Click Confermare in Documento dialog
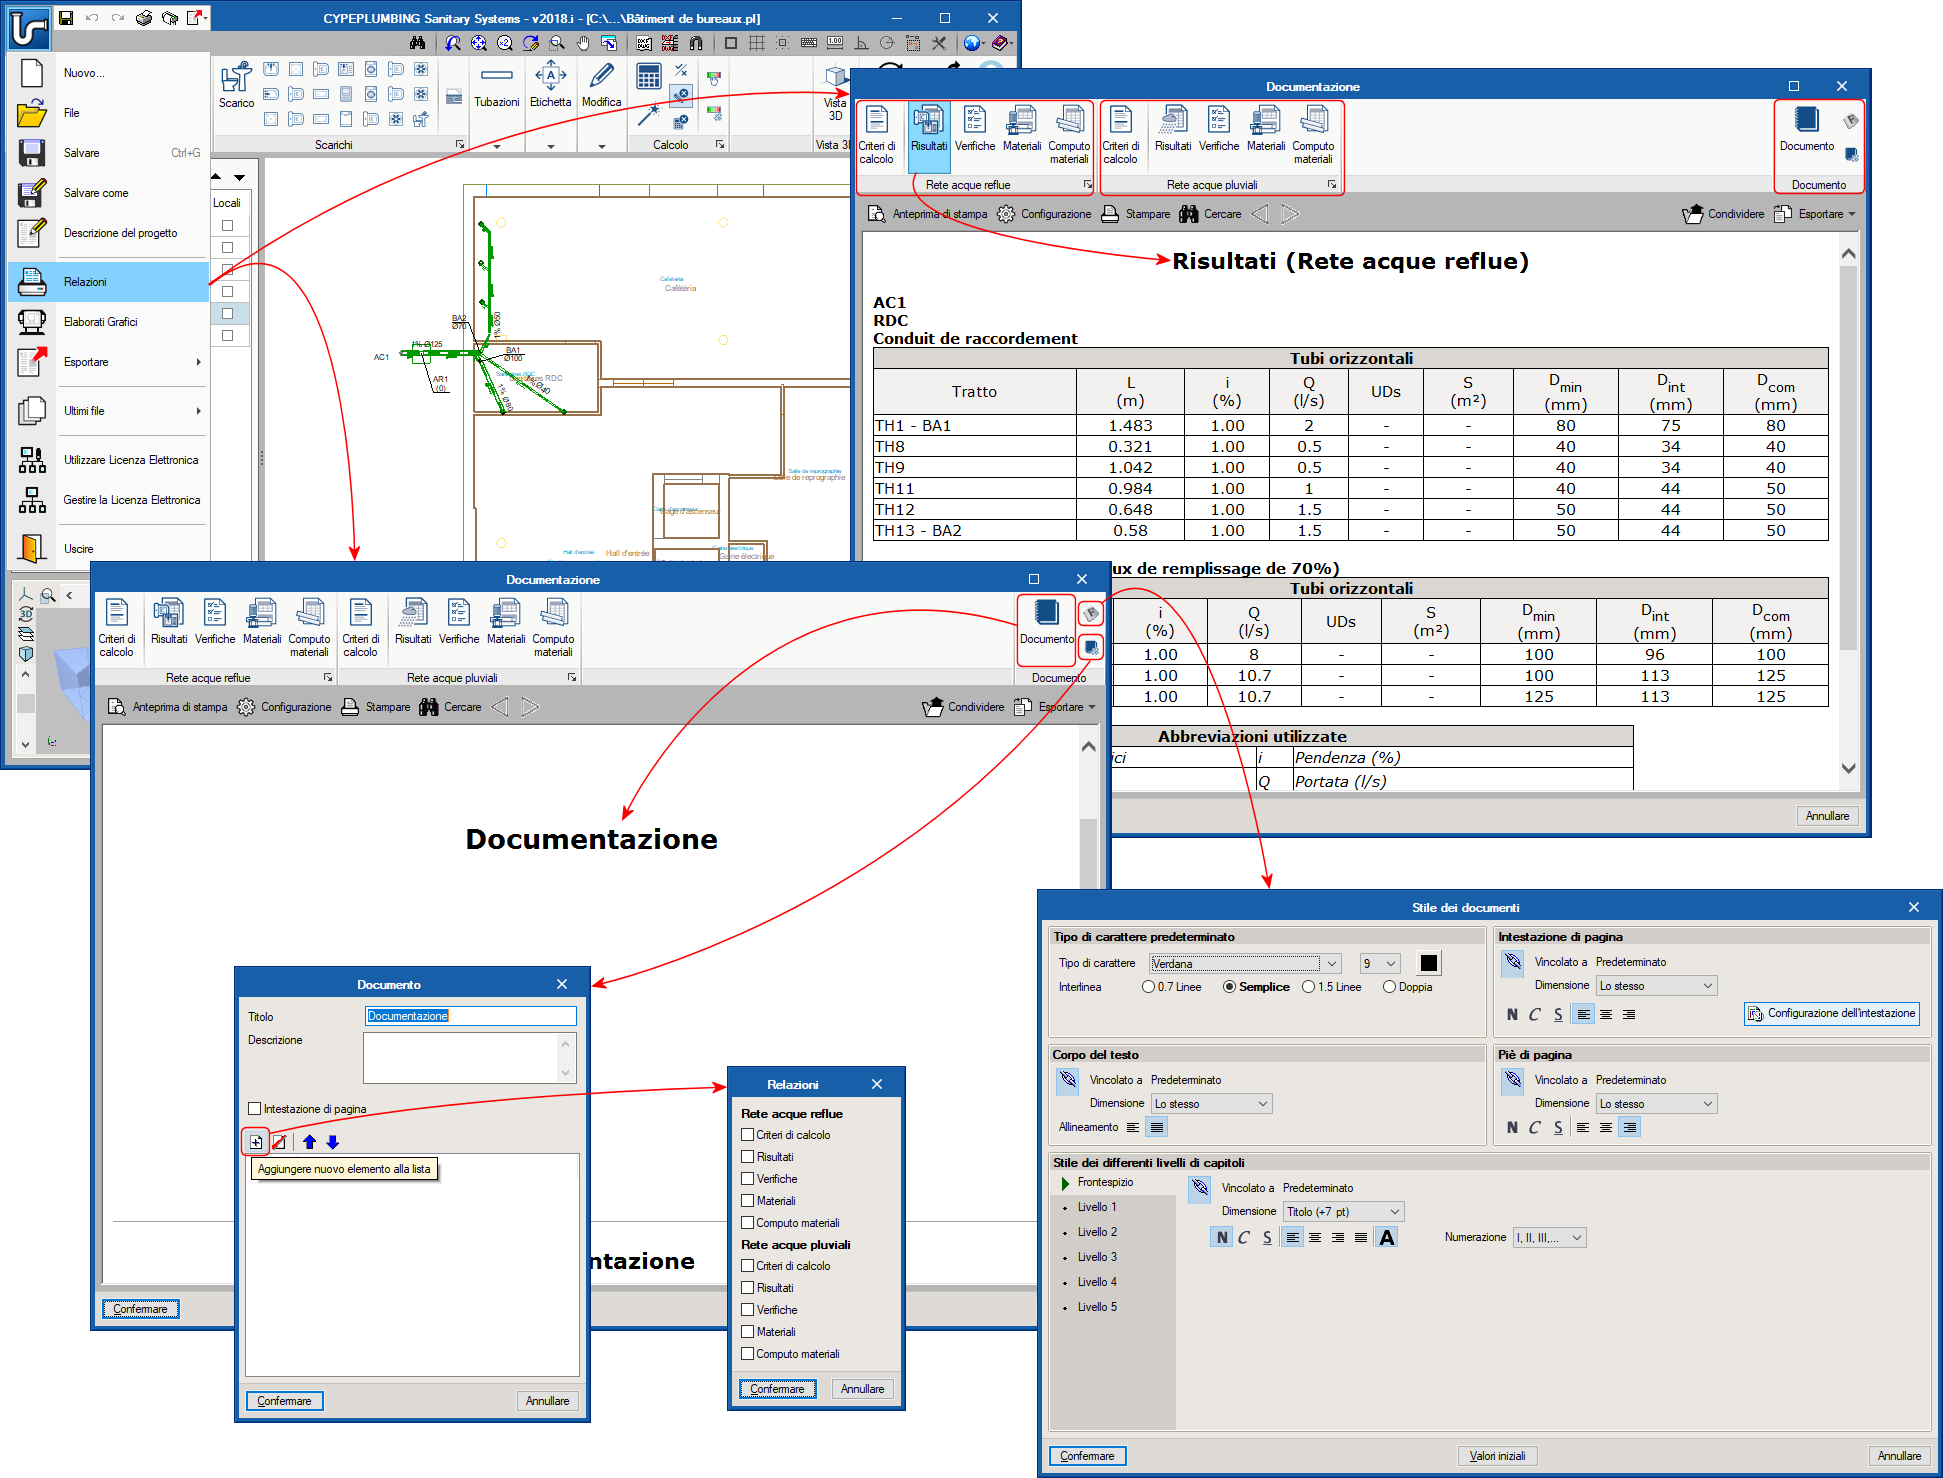1943x1478 pixels. point(284,1401)
